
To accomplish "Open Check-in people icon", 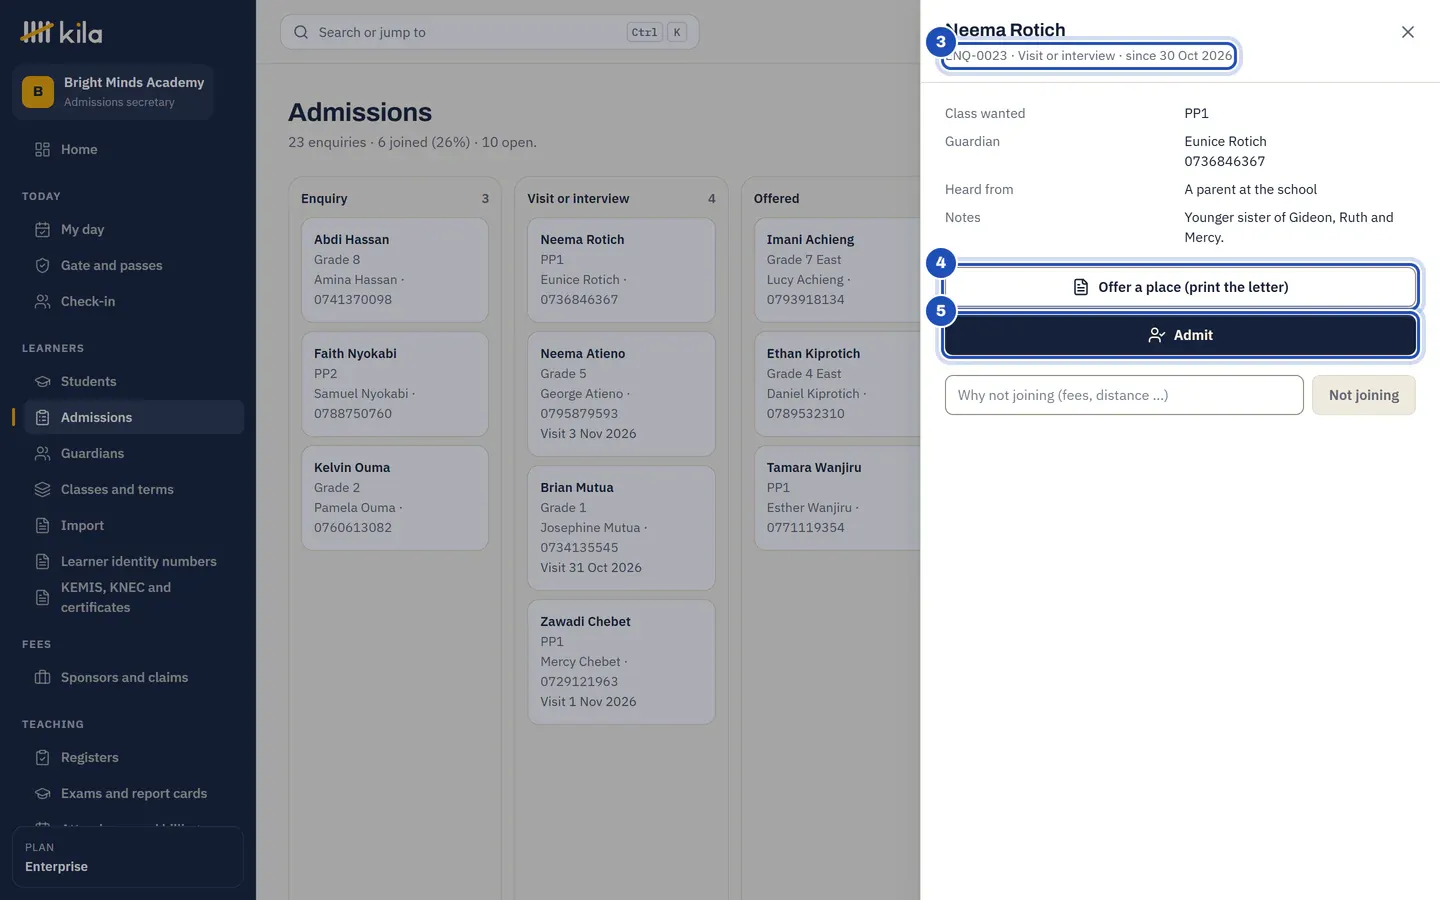I will tap(42, 301).
